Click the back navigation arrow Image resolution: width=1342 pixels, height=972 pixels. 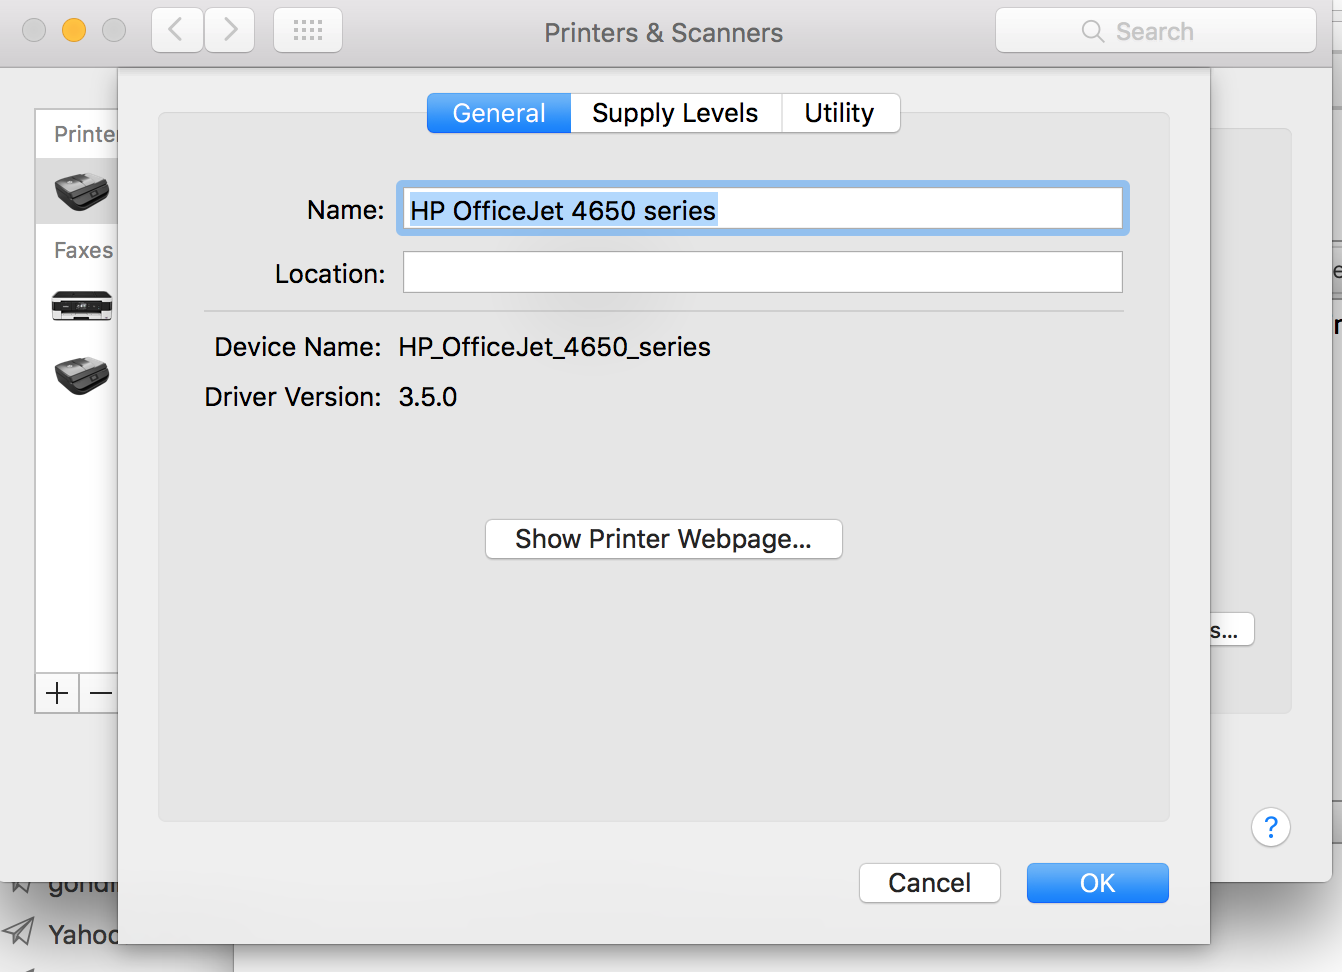click(177, 30)
